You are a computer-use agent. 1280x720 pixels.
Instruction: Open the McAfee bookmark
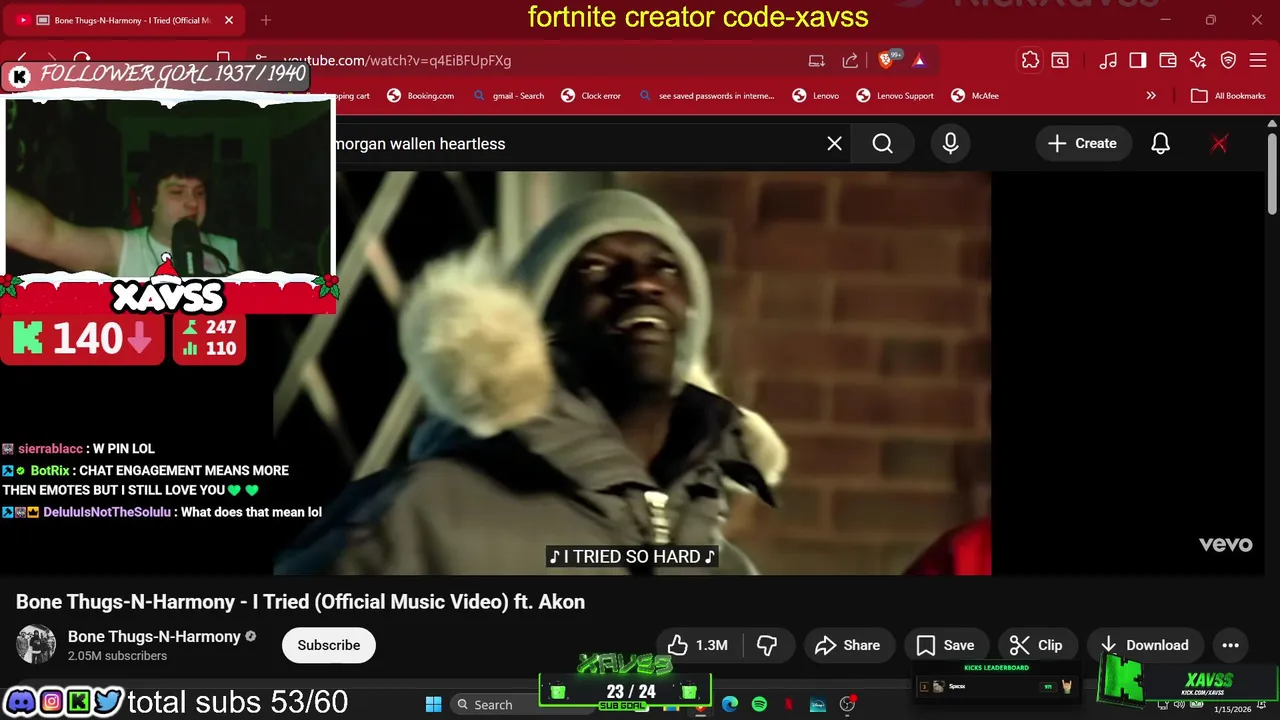975,96
